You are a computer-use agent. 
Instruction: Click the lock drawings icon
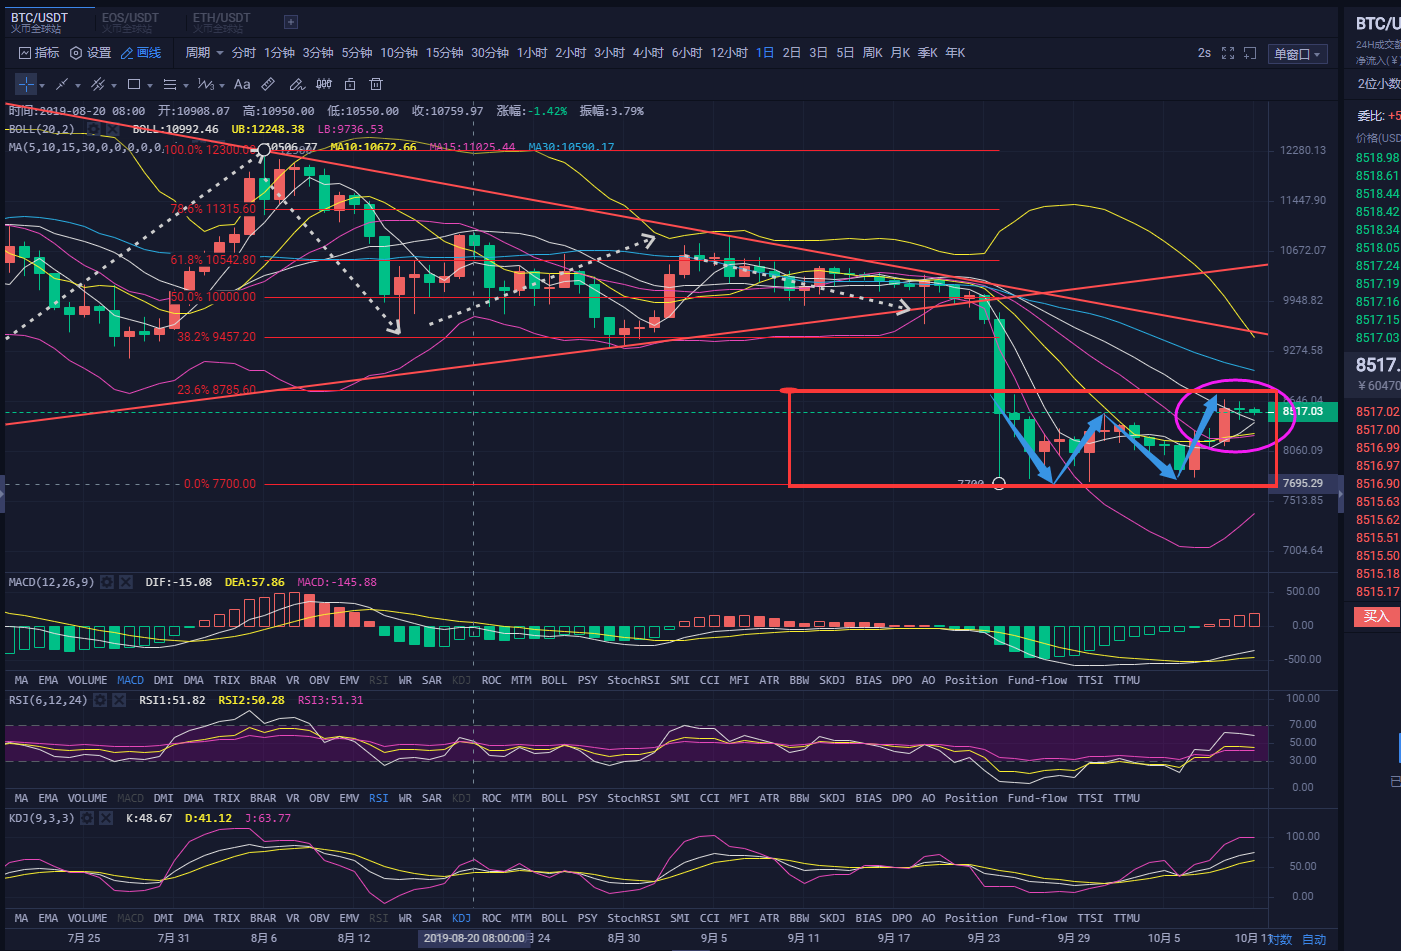pyautogui.click(x=350, y=85)
